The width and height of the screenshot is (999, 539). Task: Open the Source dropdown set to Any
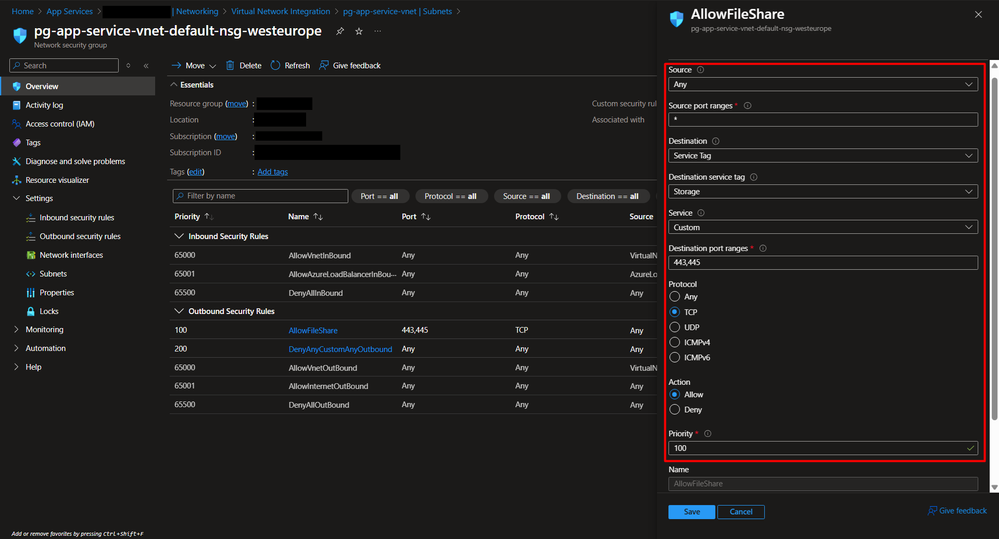[823, 84]
